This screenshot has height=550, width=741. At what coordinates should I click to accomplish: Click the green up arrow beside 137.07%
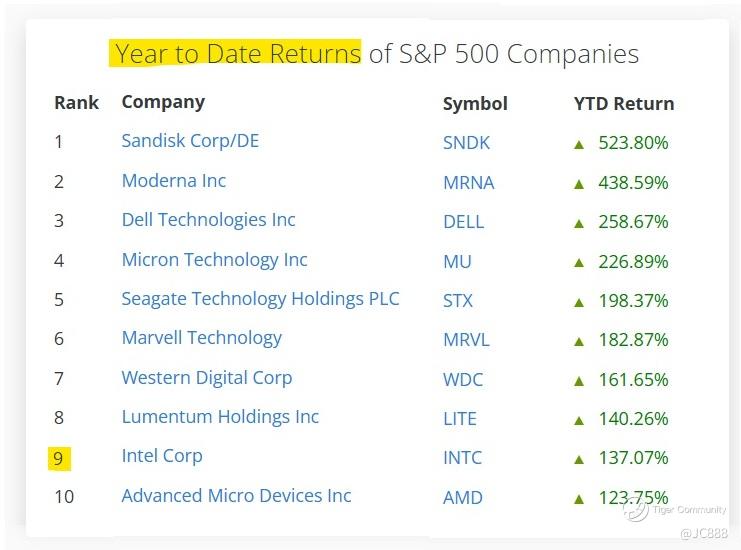click(x=579, y=459)
